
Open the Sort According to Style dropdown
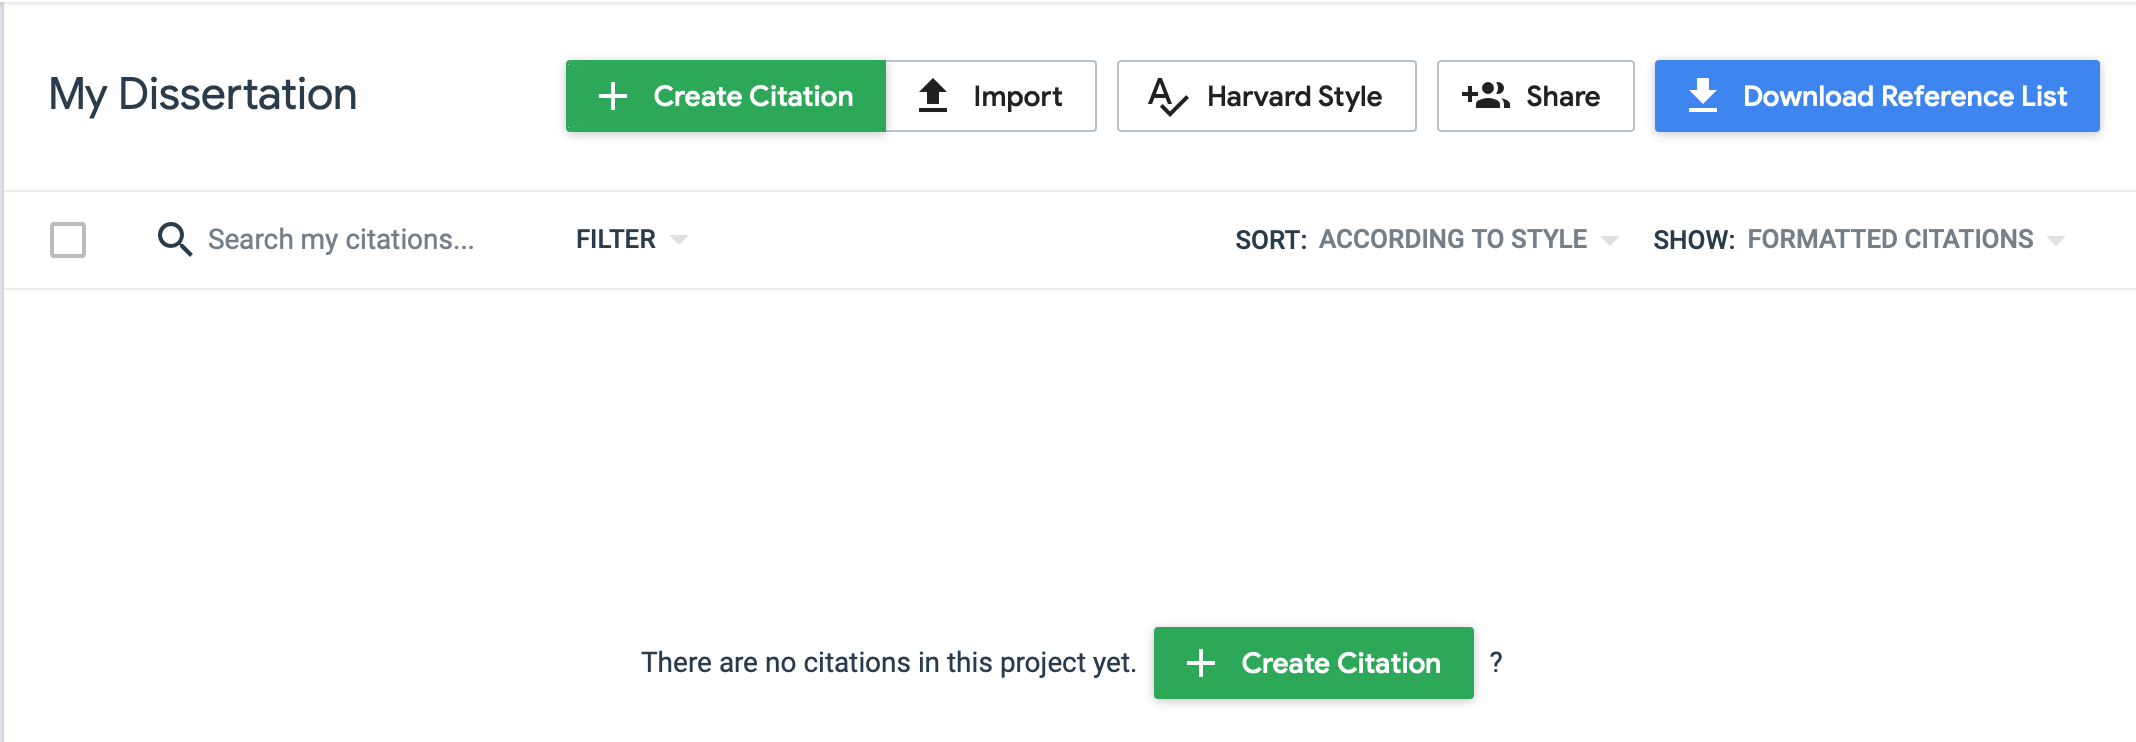click(1466, 240)
